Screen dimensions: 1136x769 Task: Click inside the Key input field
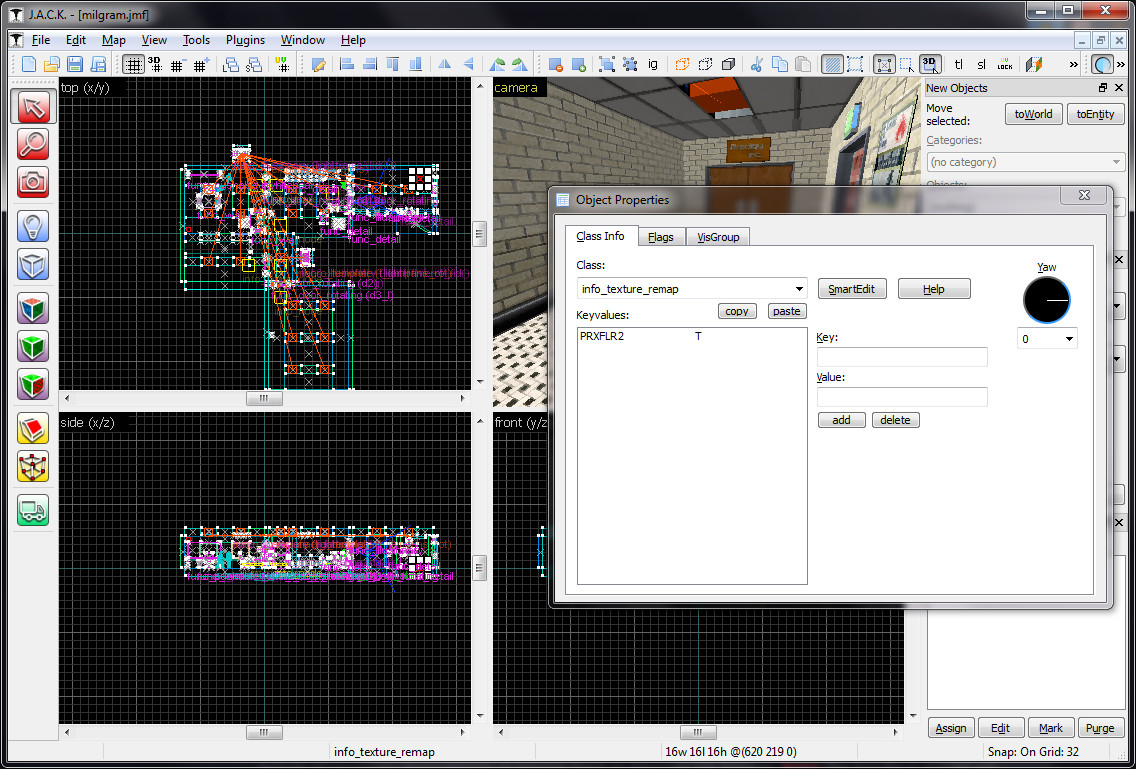[x=901, y=356]
